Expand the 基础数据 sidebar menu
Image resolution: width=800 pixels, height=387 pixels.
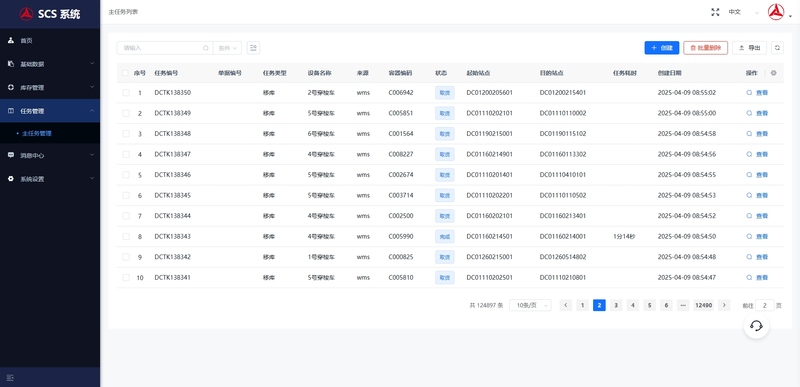coord(50,64)
